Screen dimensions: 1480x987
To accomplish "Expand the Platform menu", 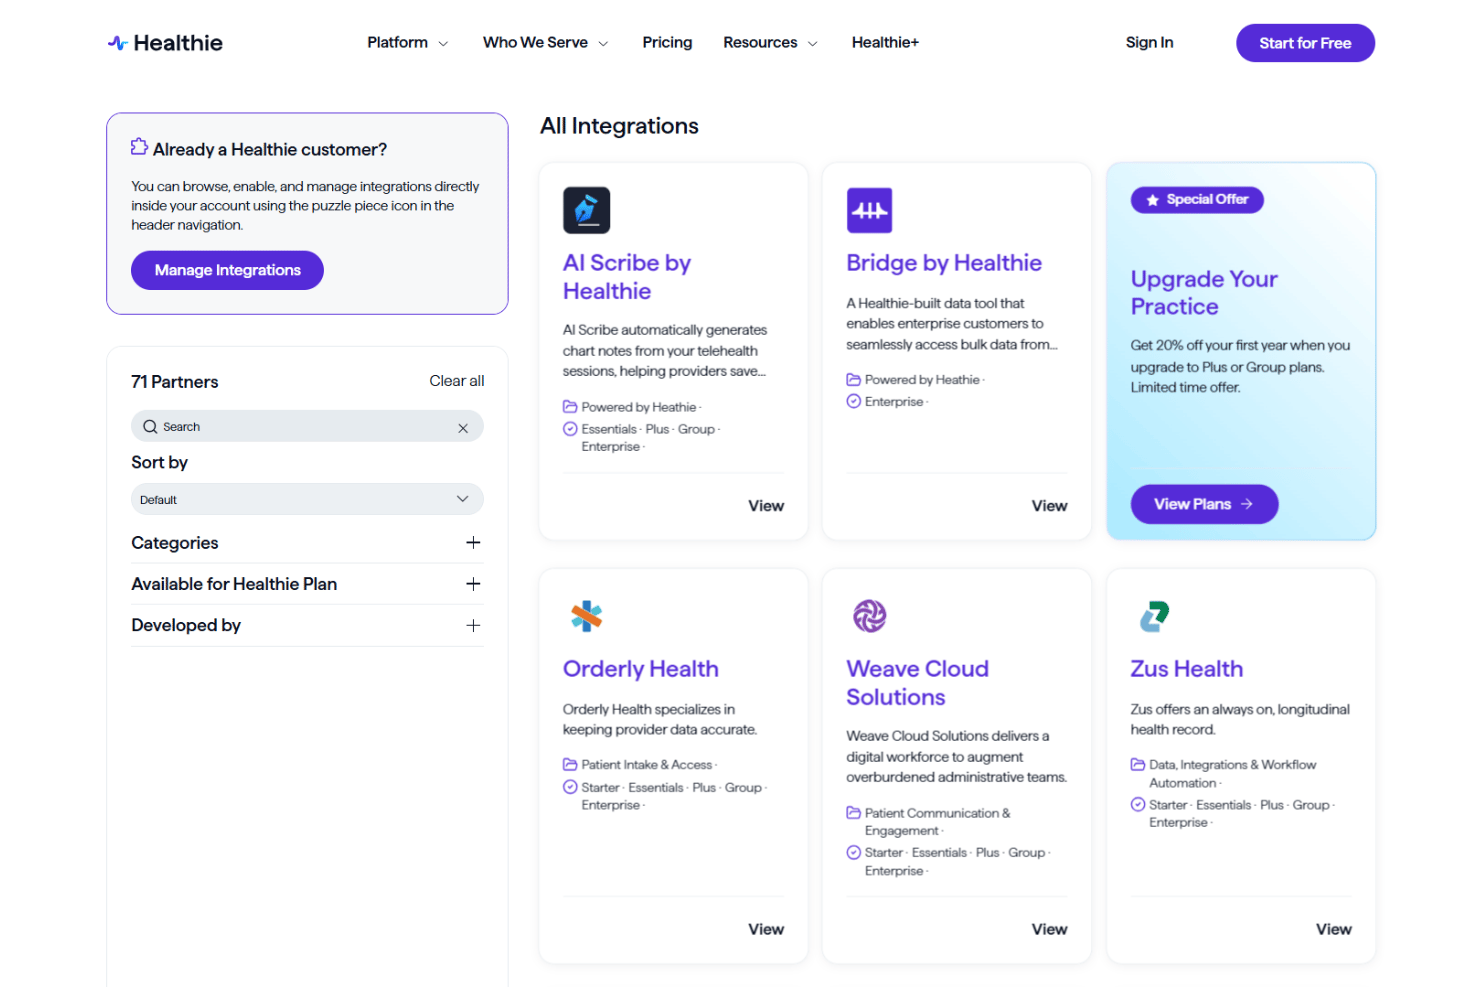I will tap(407, 43).
